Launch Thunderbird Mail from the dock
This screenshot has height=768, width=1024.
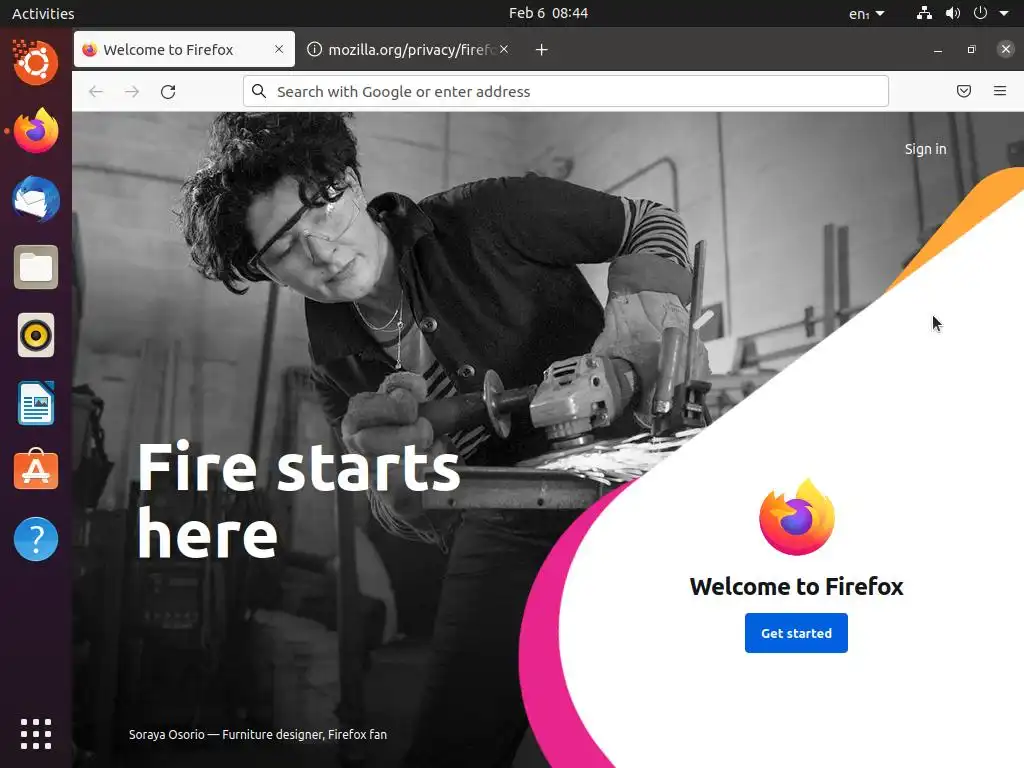[x=36, y=199]
